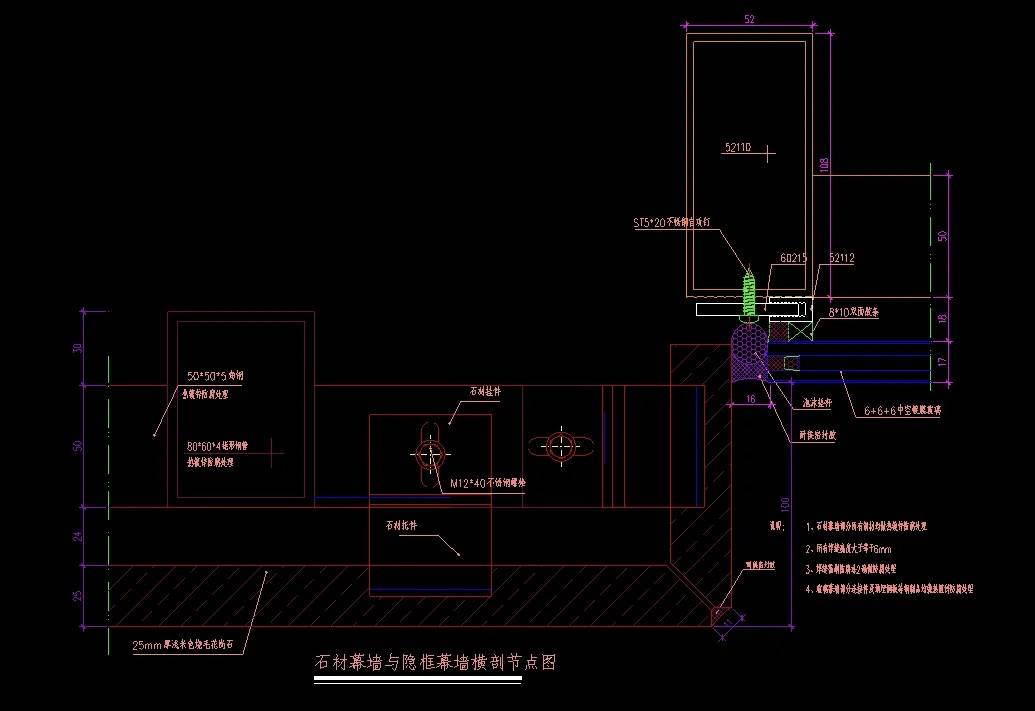Image resolution: width=1035 pixels, height=711 pixels.
Task: Click the 52 width dimension at top
Action: point(749,18)
